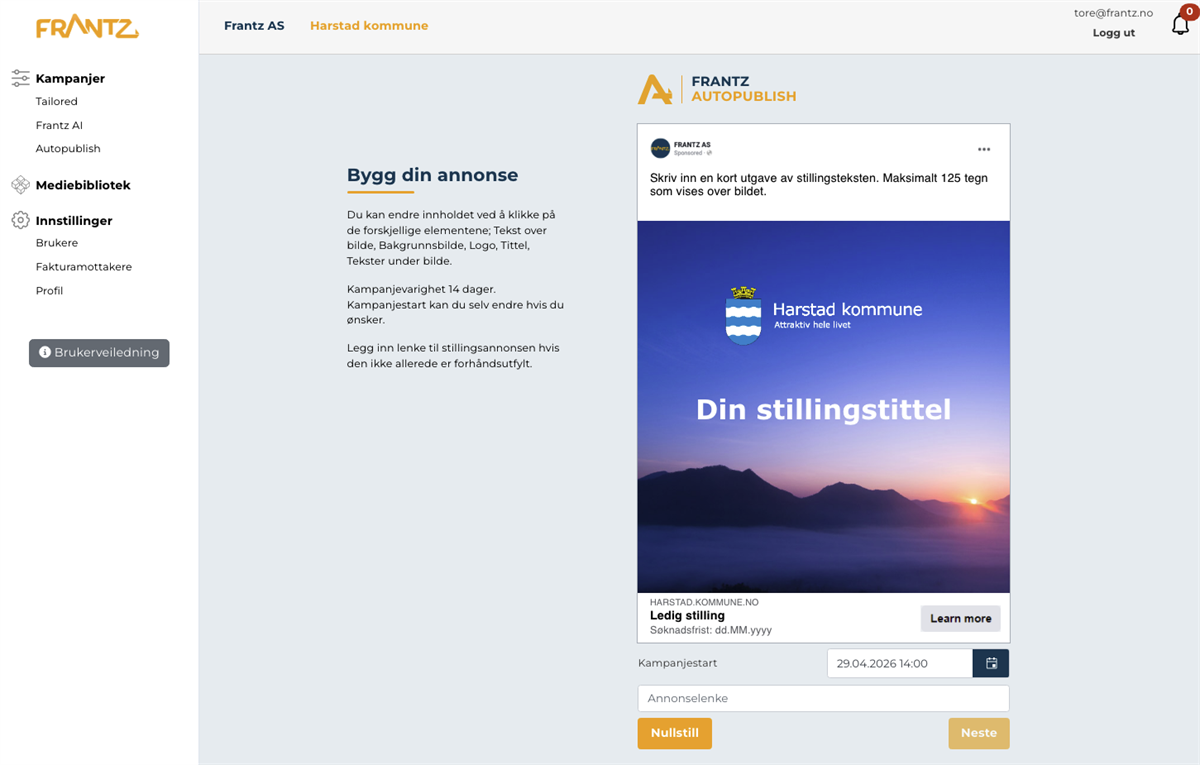Reset the ad with the Nullstill button
1200x765 pixels.
tap(674, 733)
